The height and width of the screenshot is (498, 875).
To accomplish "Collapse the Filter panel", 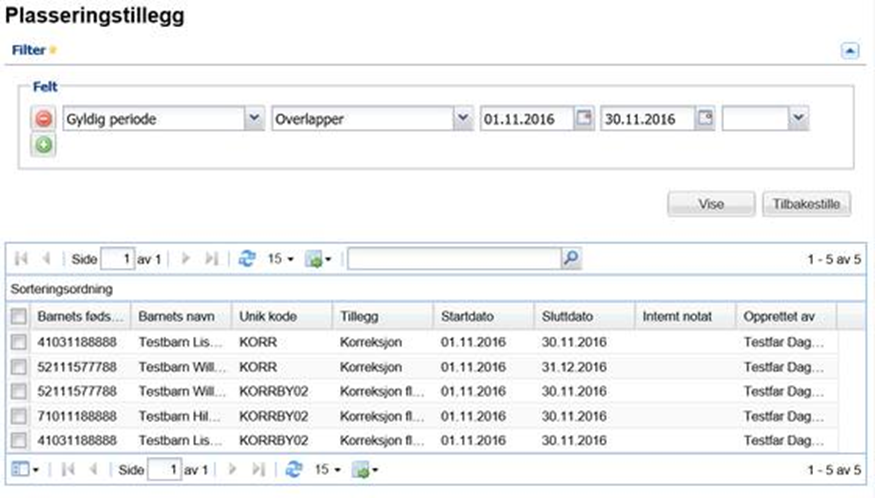I will tap(849, 49).
